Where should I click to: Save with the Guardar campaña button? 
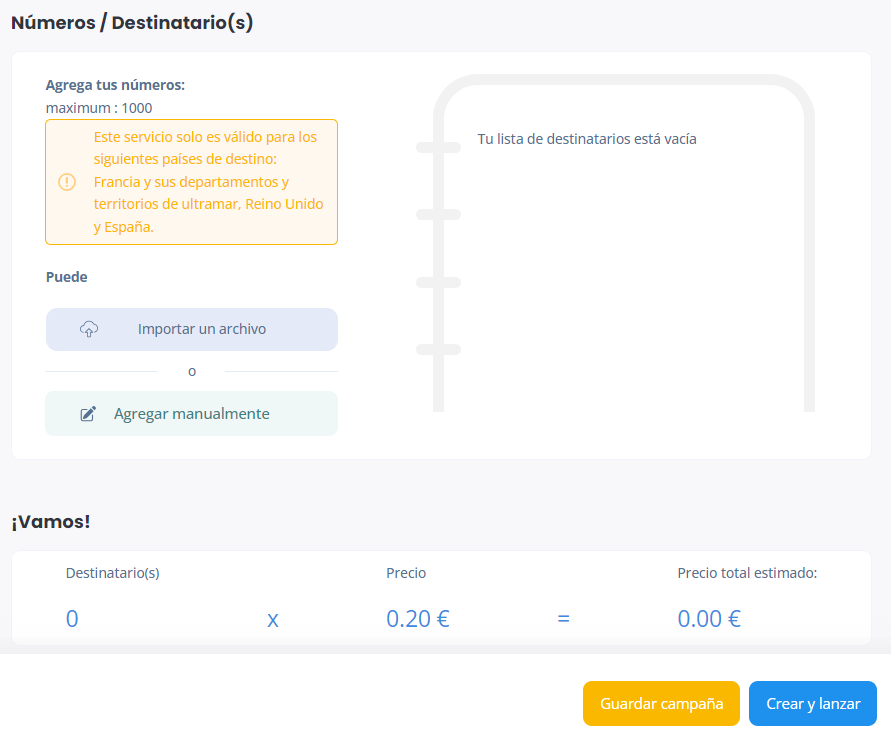pyautogui.click(x=661, y=704)
